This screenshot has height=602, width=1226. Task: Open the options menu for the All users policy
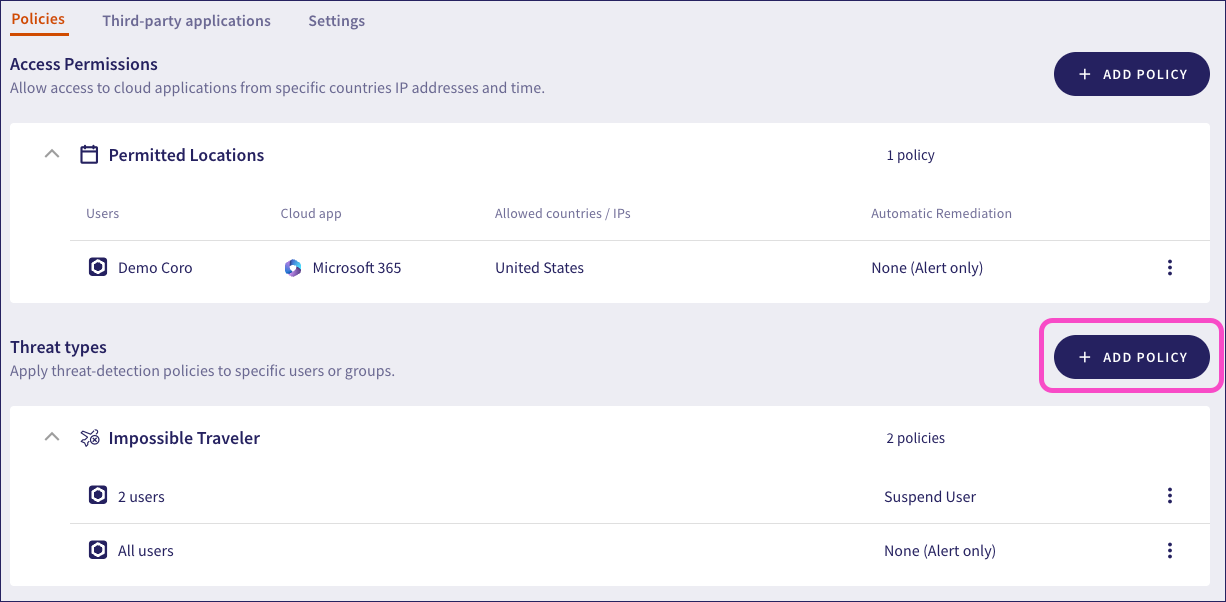click(x=1170, y=550)
